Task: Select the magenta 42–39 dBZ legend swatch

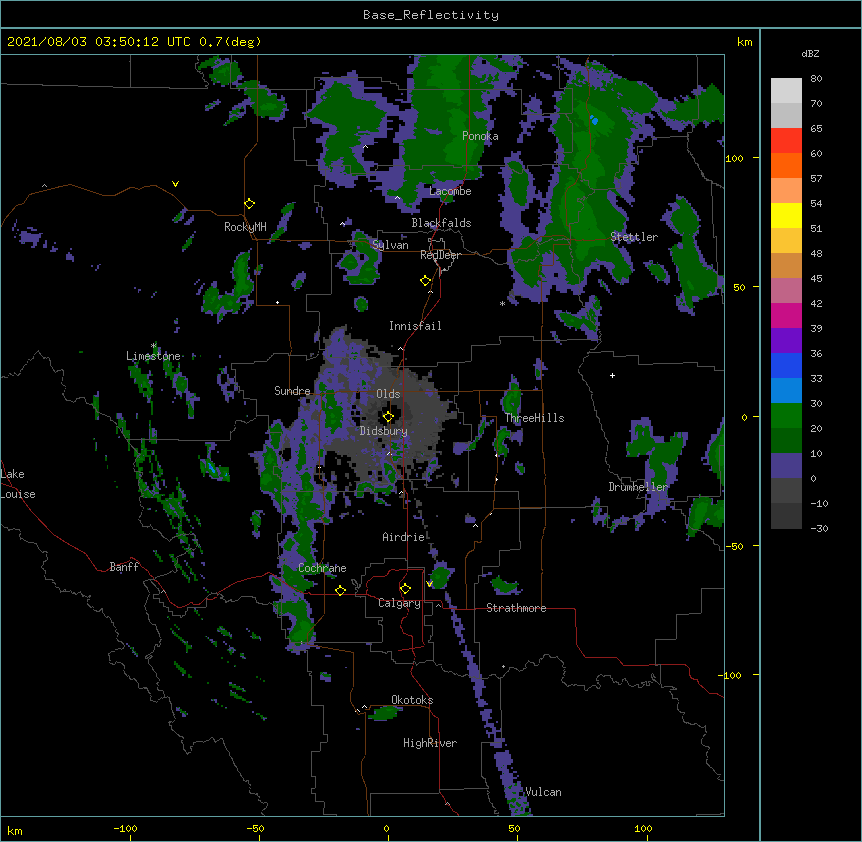Action: point(786,315)
